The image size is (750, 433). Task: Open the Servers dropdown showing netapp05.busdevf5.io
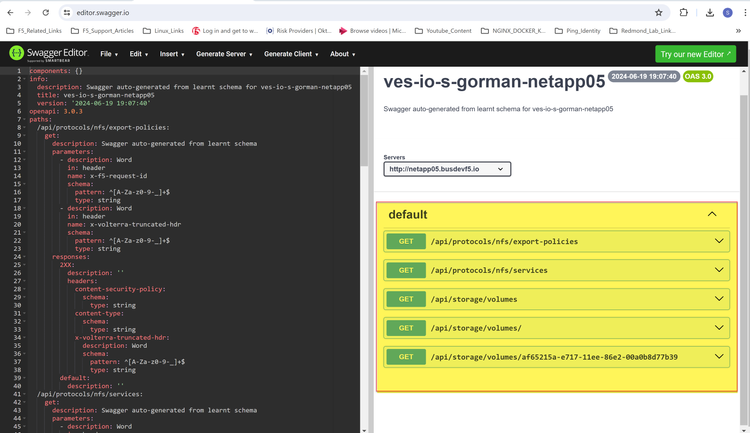(x=446, y=169)
